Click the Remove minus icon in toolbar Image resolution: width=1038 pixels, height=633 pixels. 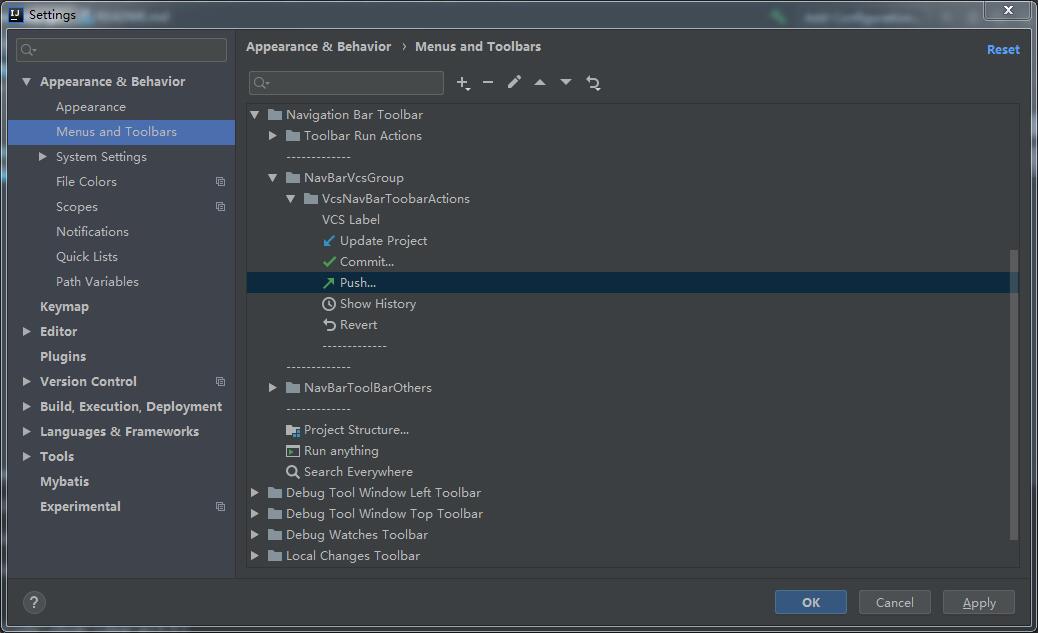[x=488, y=83]
